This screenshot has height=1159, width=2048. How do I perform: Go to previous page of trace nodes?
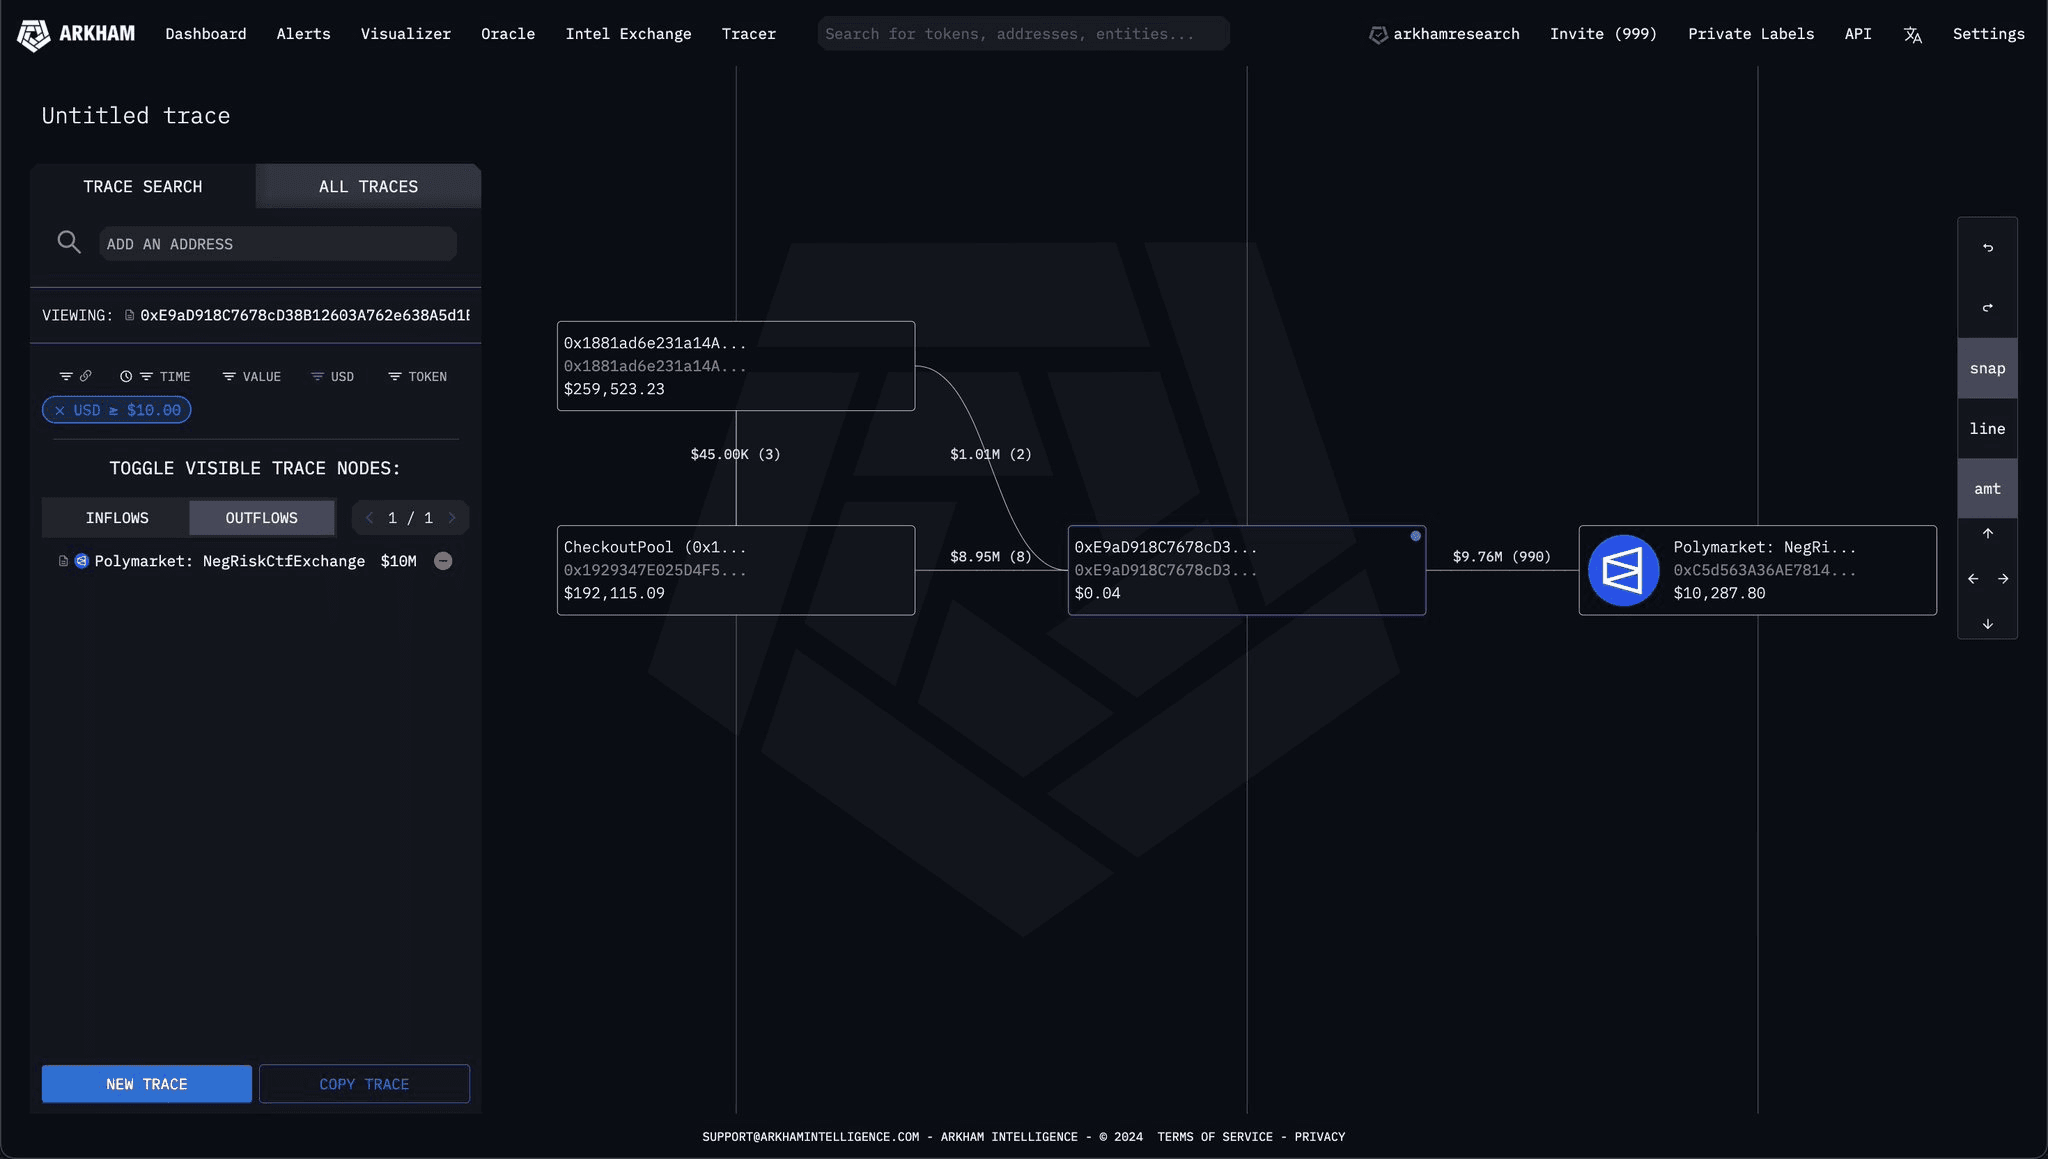point(369,517)
